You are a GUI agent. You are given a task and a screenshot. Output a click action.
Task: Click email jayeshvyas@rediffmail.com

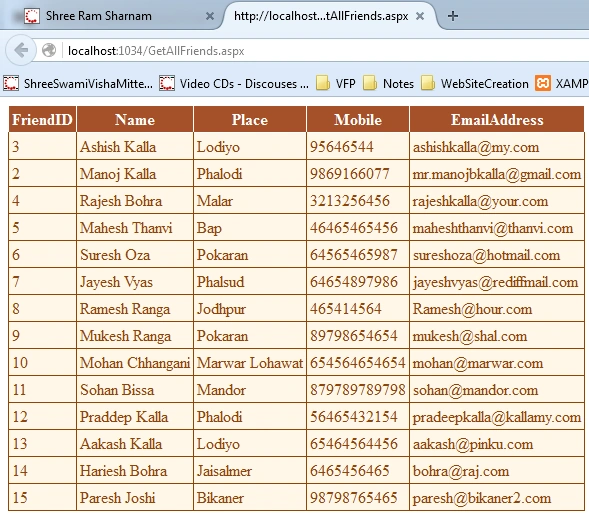tap(495, 282)
